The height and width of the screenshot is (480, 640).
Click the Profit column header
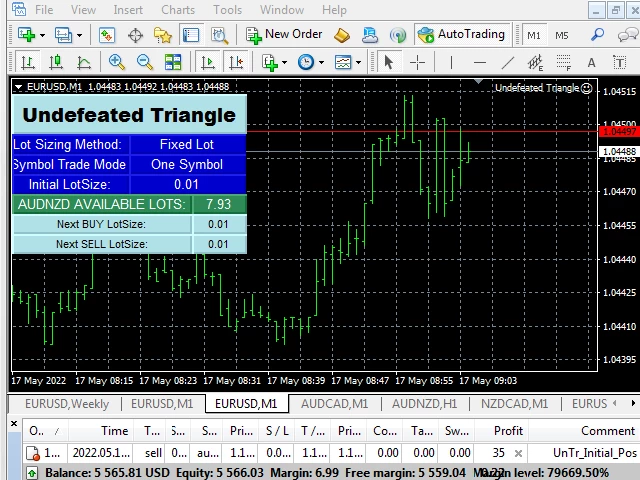point(508,430)
